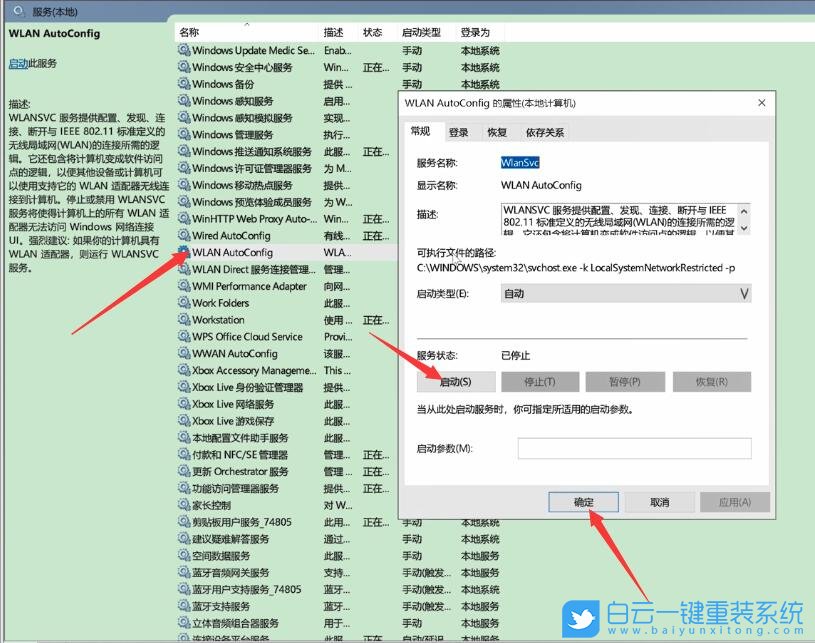The height and width of the screenshot is (643, 815).
Task: Click the WPS Office Cloud Service icon
Action: pyautogui.click(x=185, y=337)
